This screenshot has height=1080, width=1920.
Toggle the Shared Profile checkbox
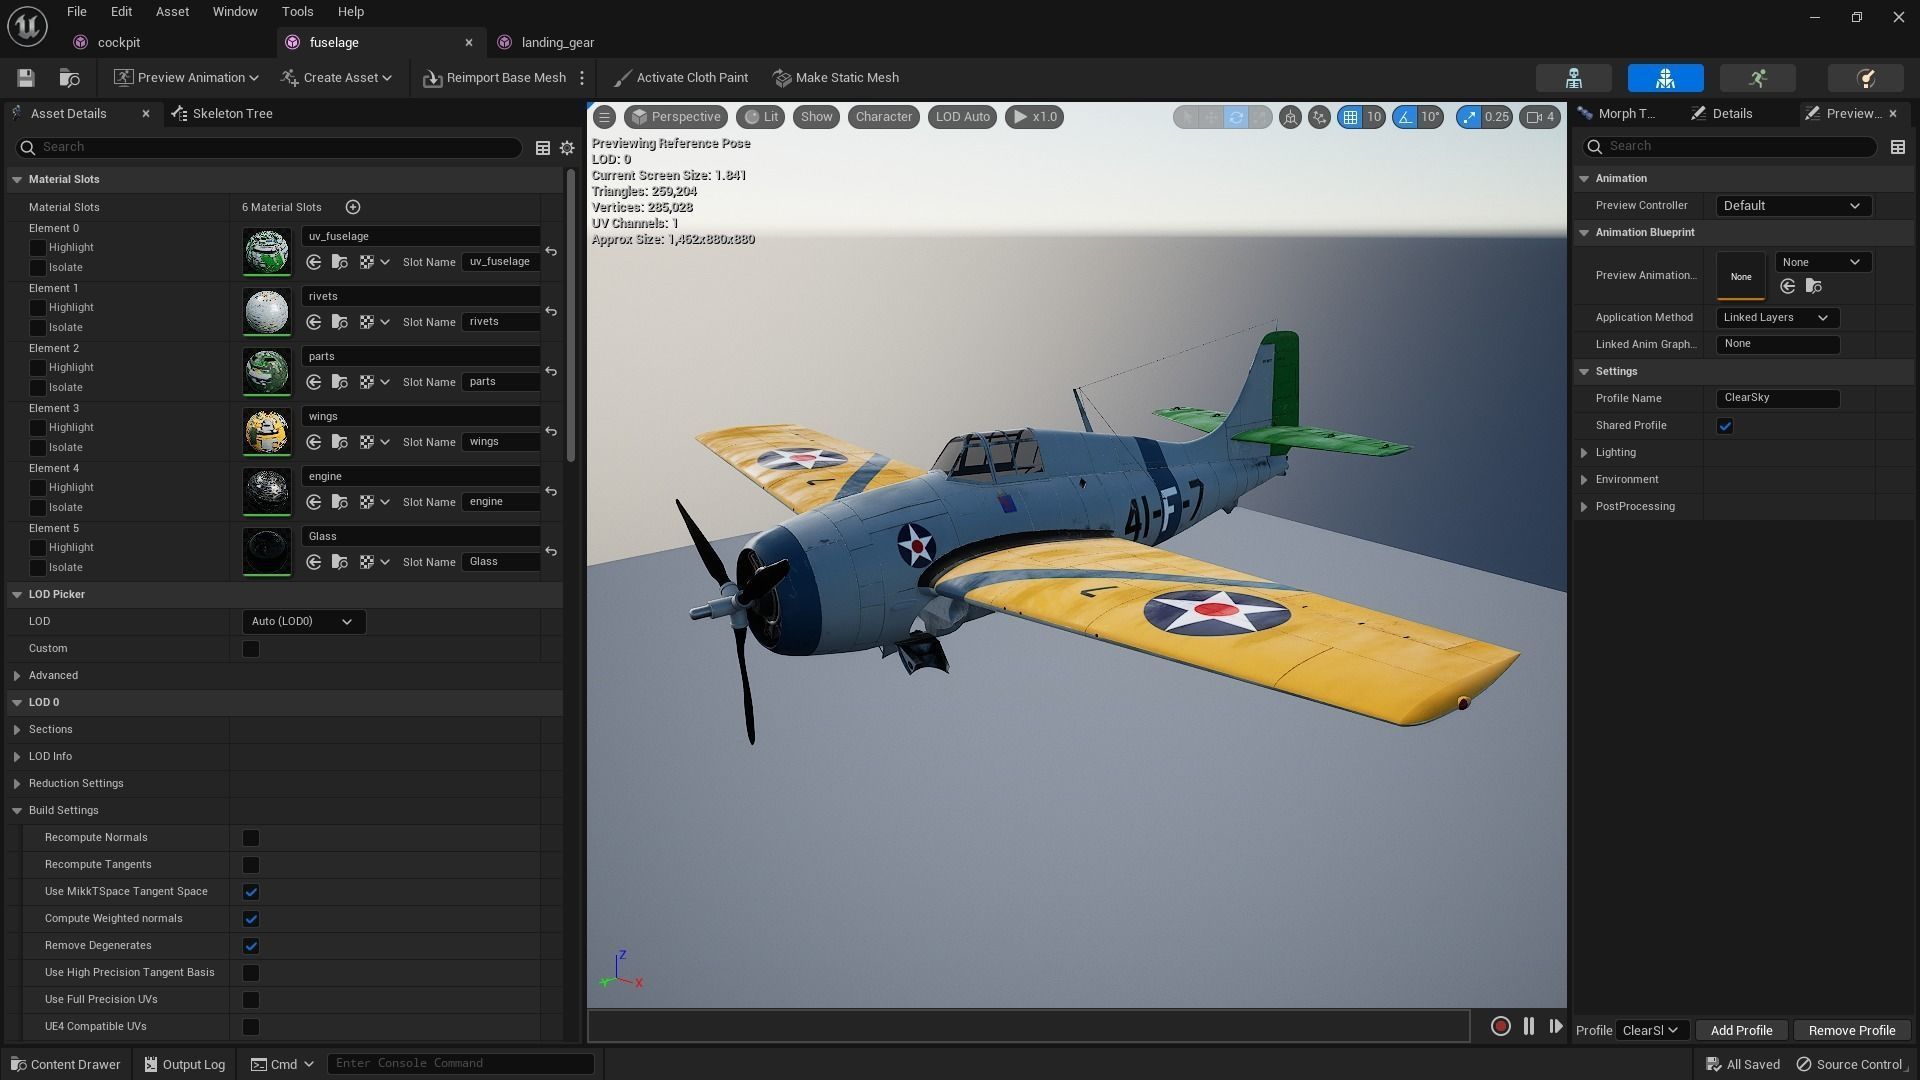pos(1725,426)
